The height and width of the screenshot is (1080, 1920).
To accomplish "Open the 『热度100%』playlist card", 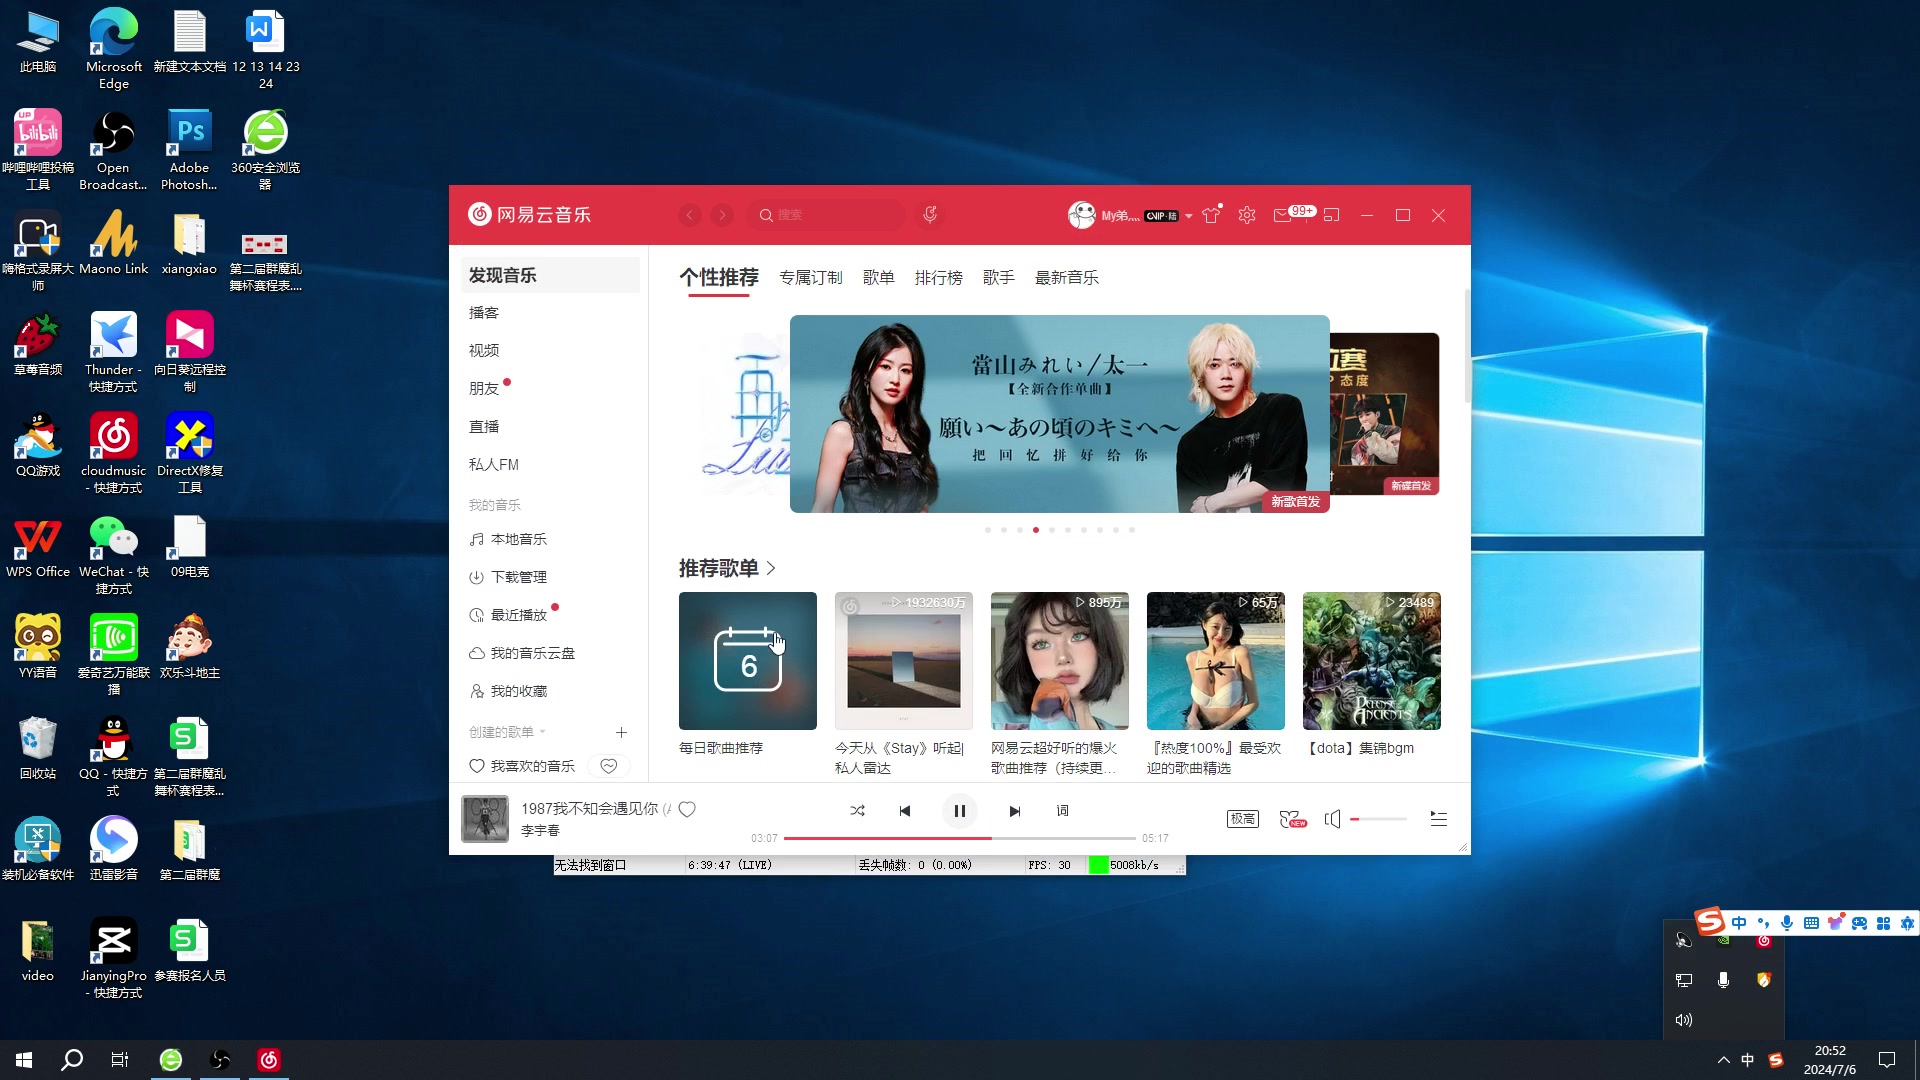I will 1216,661.
